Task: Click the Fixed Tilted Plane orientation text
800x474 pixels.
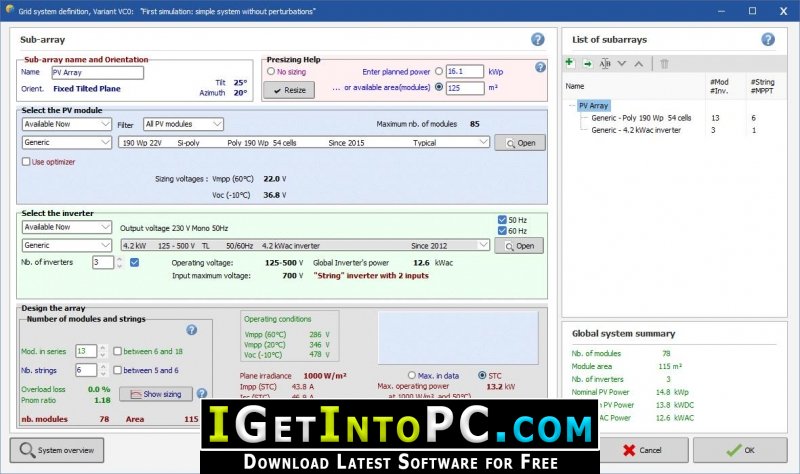Action: pos(87,88)
